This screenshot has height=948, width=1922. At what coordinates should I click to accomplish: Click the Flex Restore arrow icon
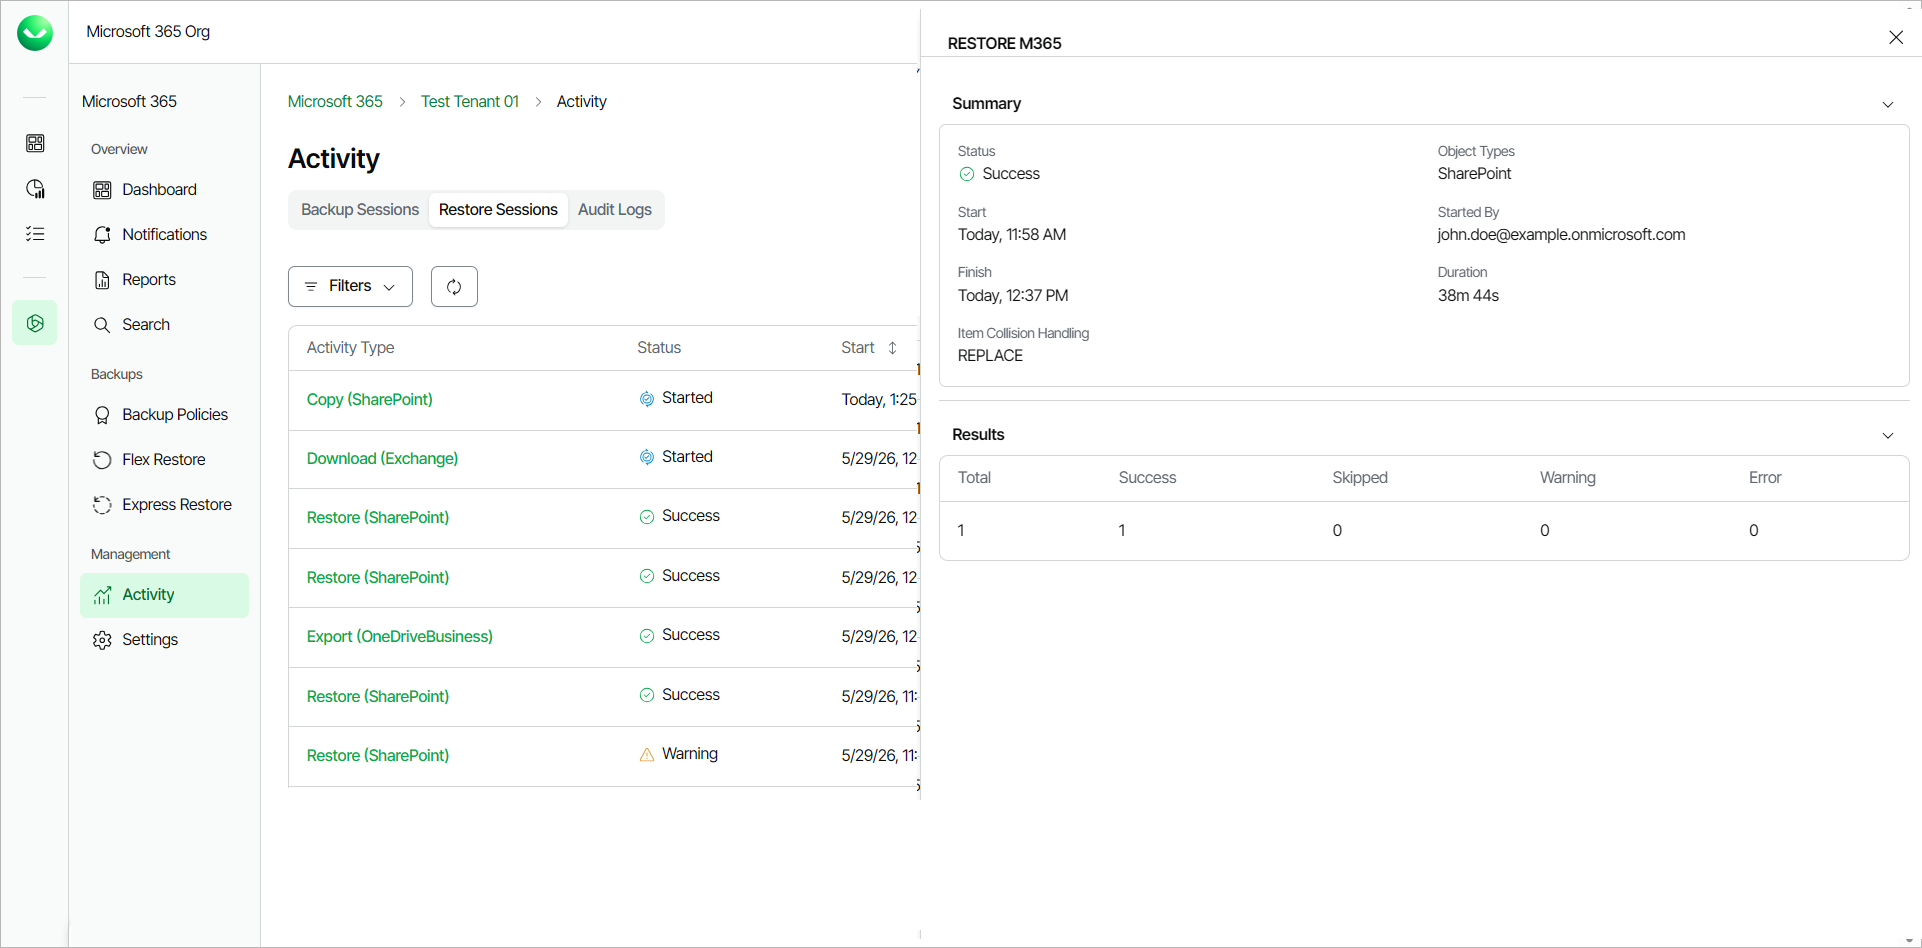pos(102,460)
